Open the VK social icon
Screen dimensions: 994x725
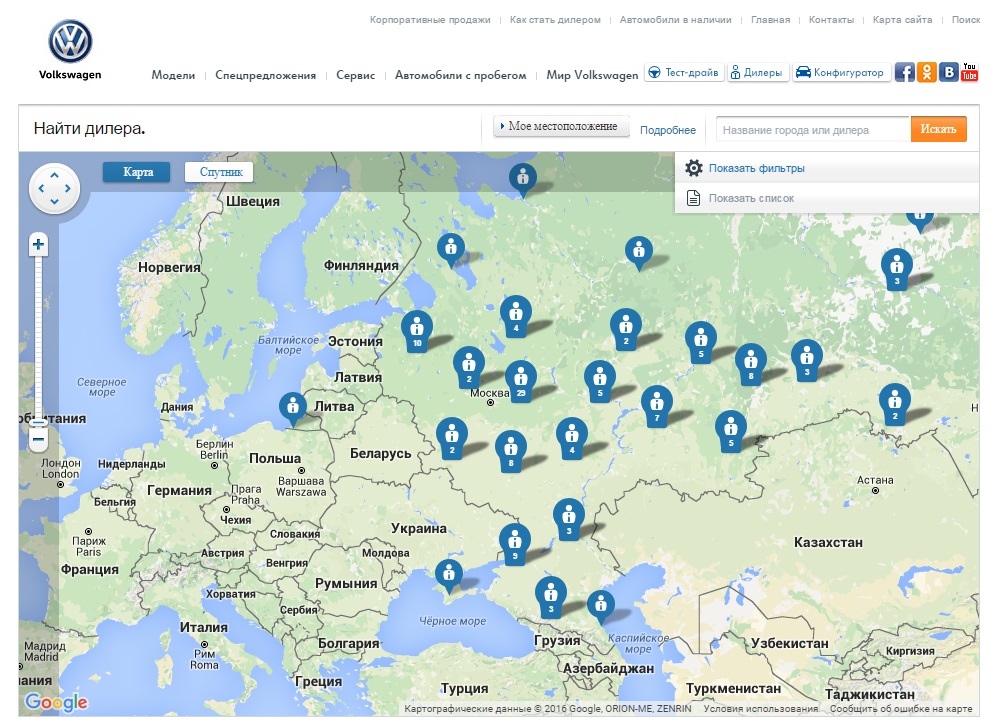948,72
